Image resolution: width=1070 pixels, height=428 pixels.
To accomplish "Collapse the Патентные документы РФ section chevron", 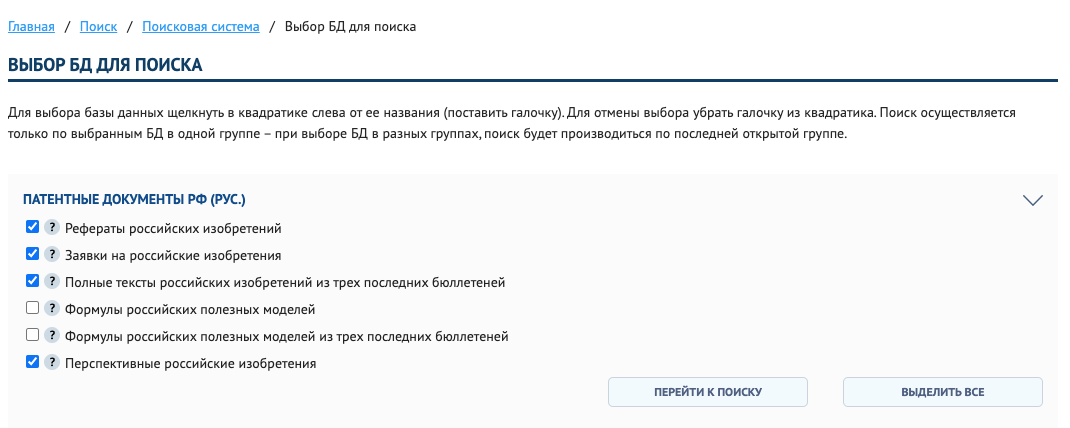I will pyautogui.click(x=1033, y=200).
